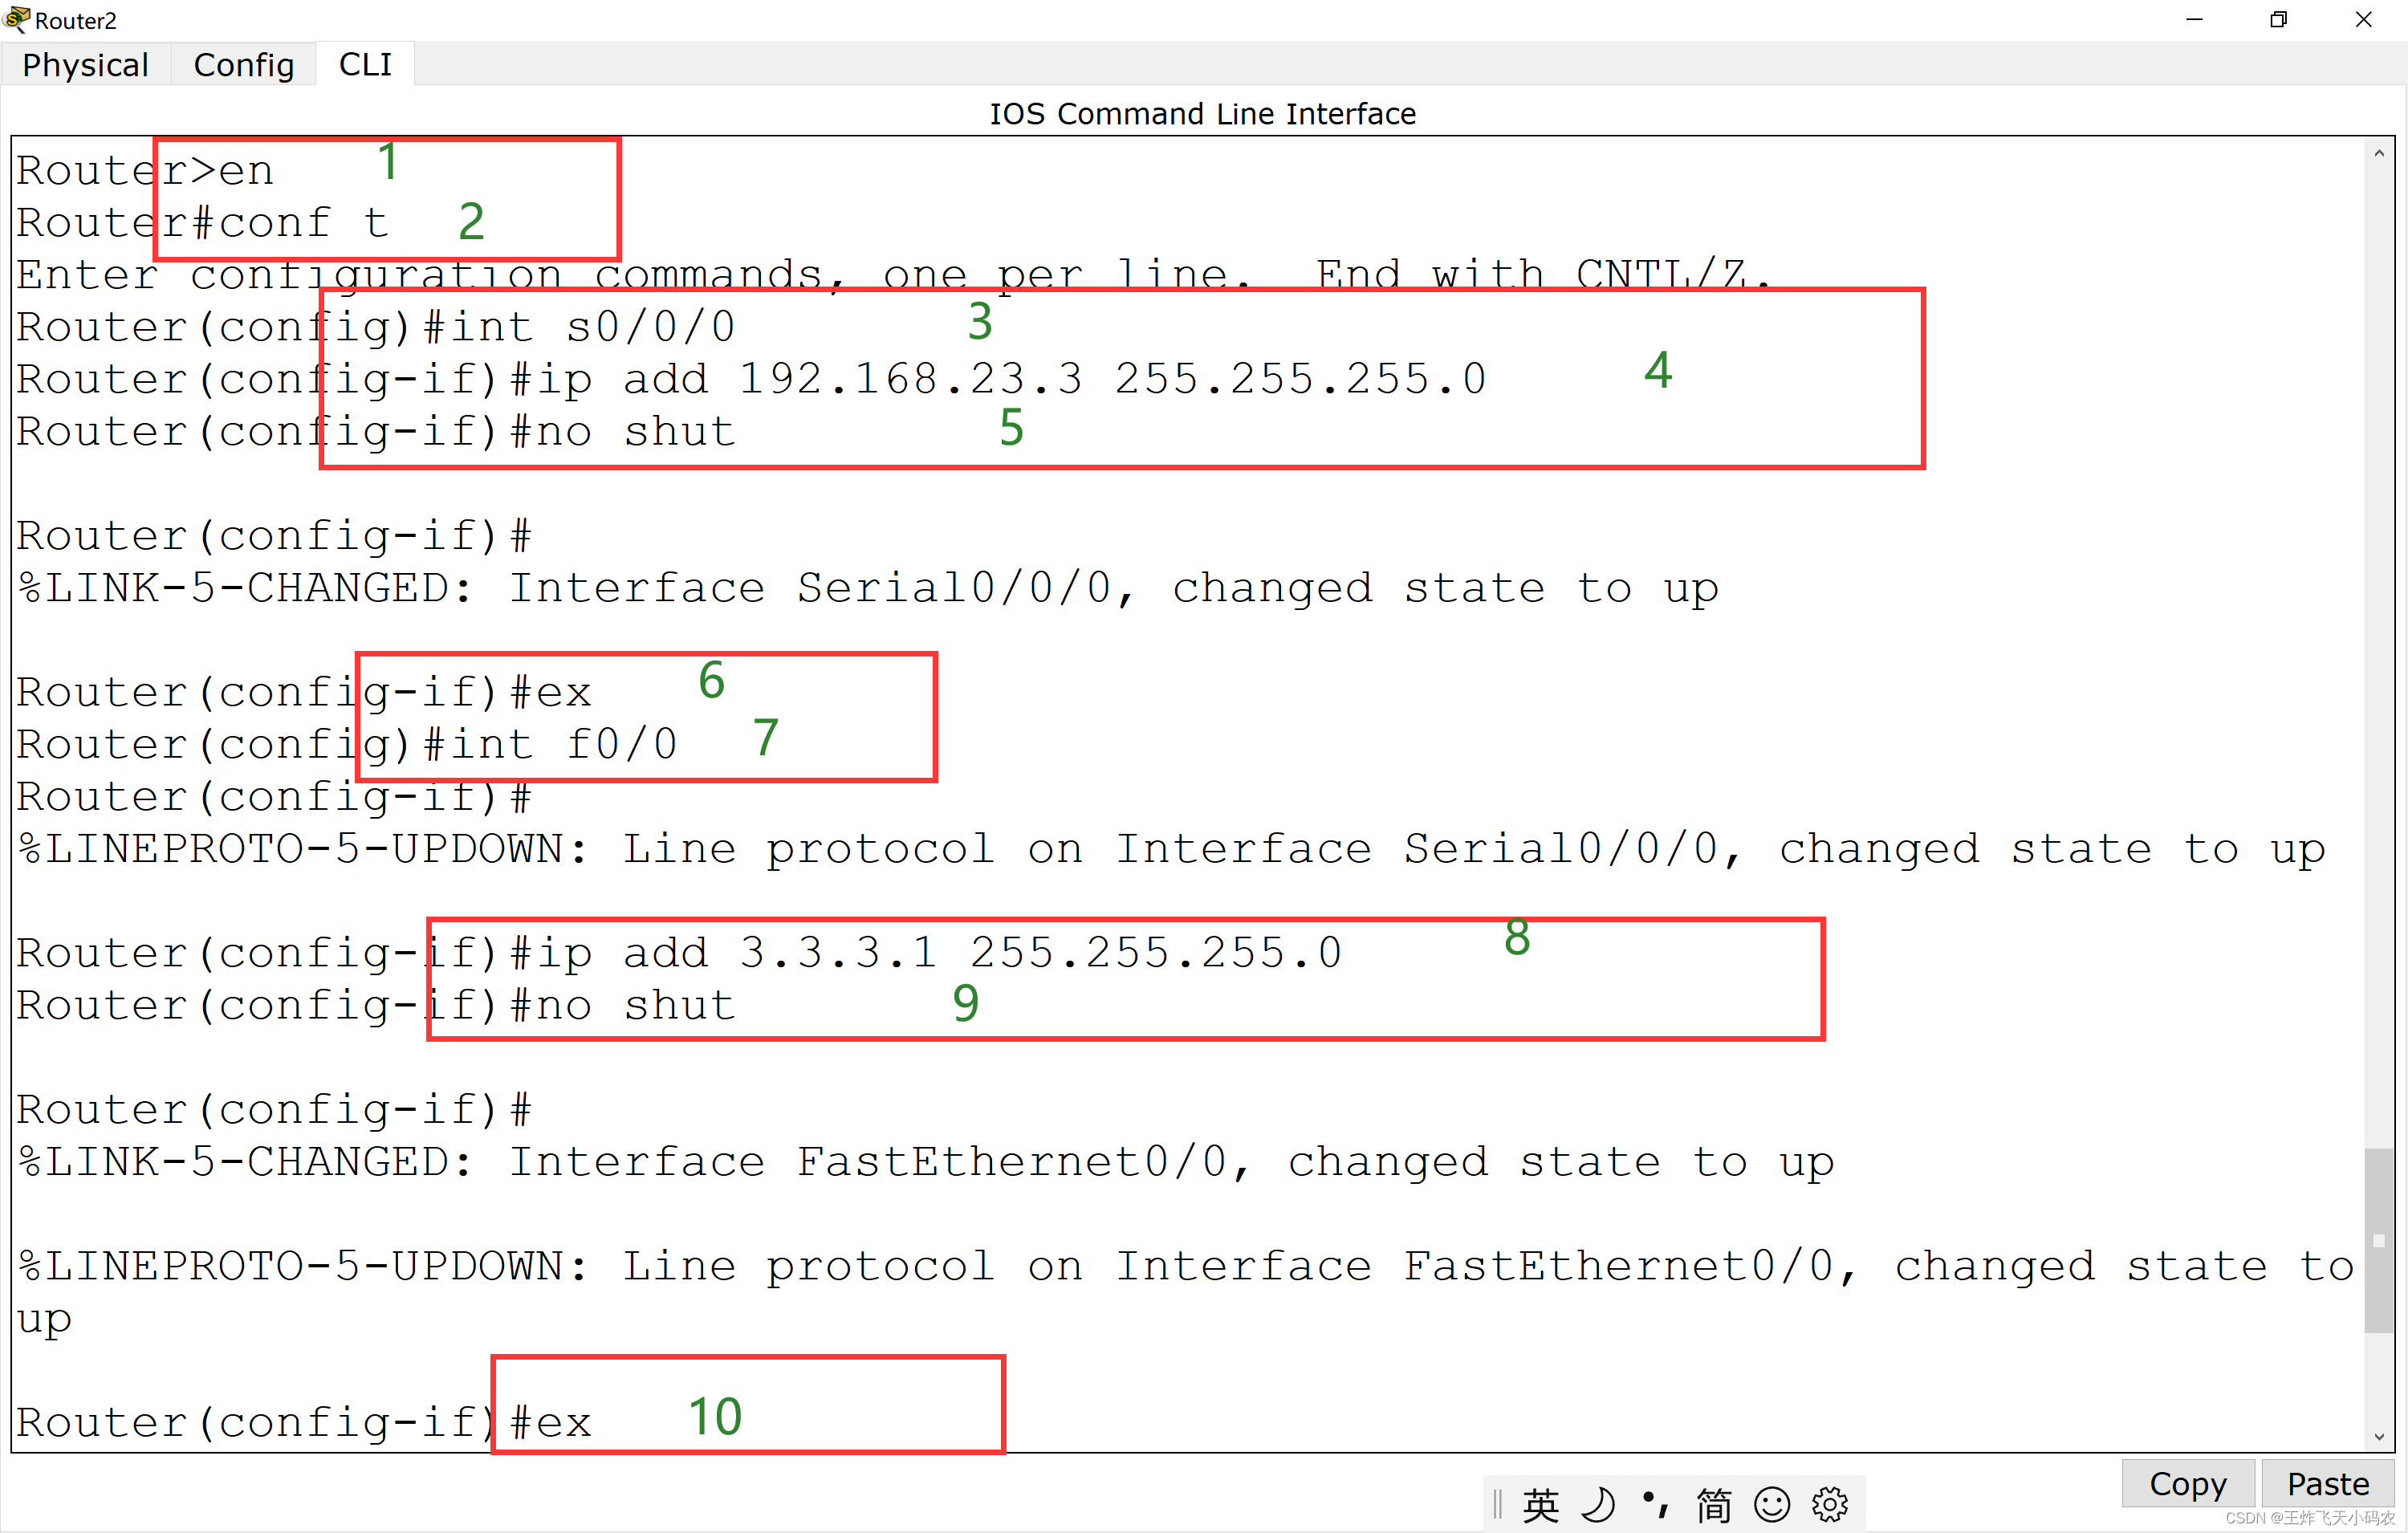This screenshot has width=2408, height=1533.
Task: Restore down the Router2 window
Action: pyautogui.click(x=2279, y=19)
